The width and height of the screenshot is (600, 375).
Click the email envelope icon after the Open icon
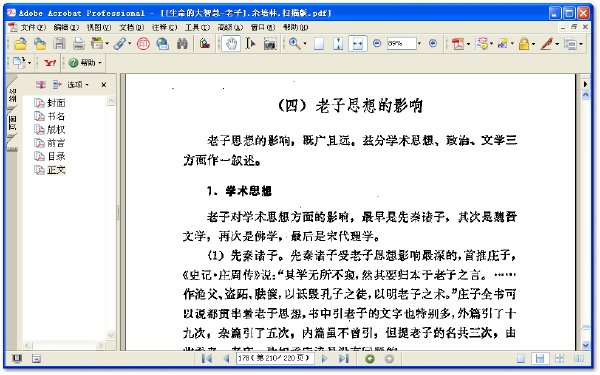pos(40,44)
